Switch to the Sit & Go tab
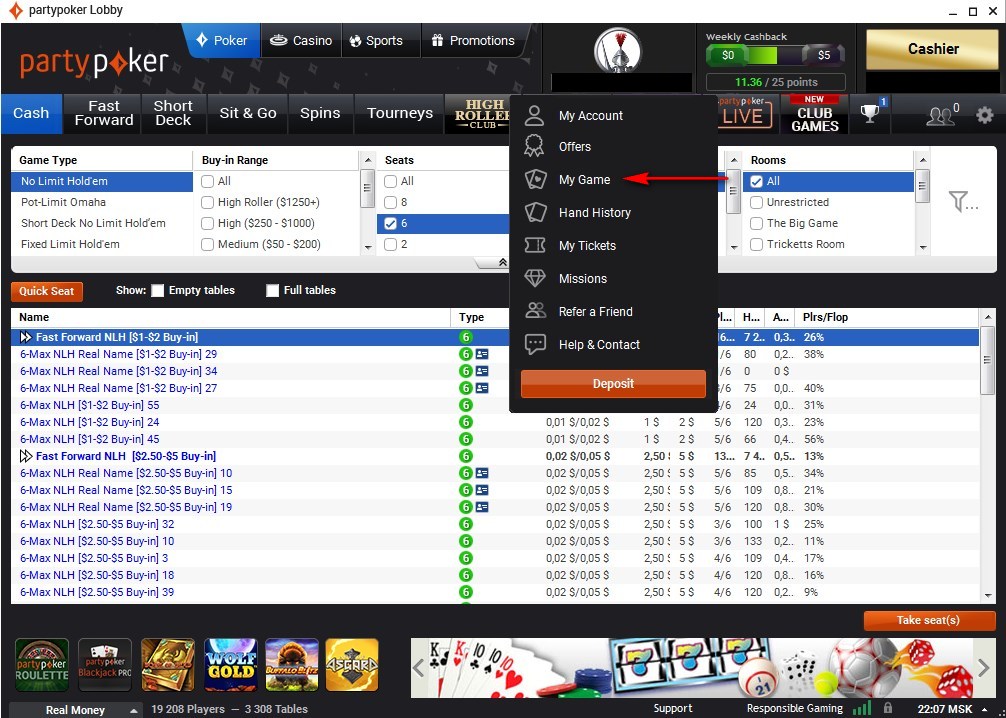1006x718 pixels. pos(247,113)
